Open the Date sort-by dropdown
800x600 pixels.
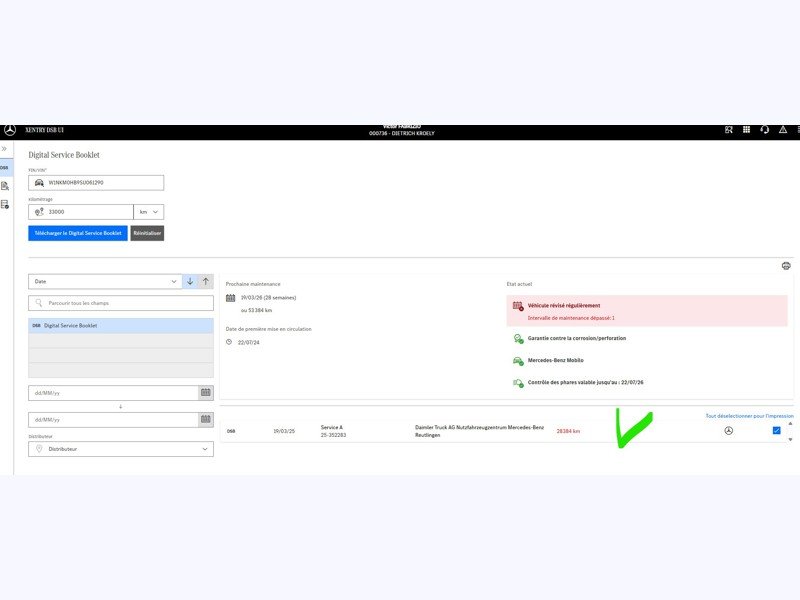105,281
